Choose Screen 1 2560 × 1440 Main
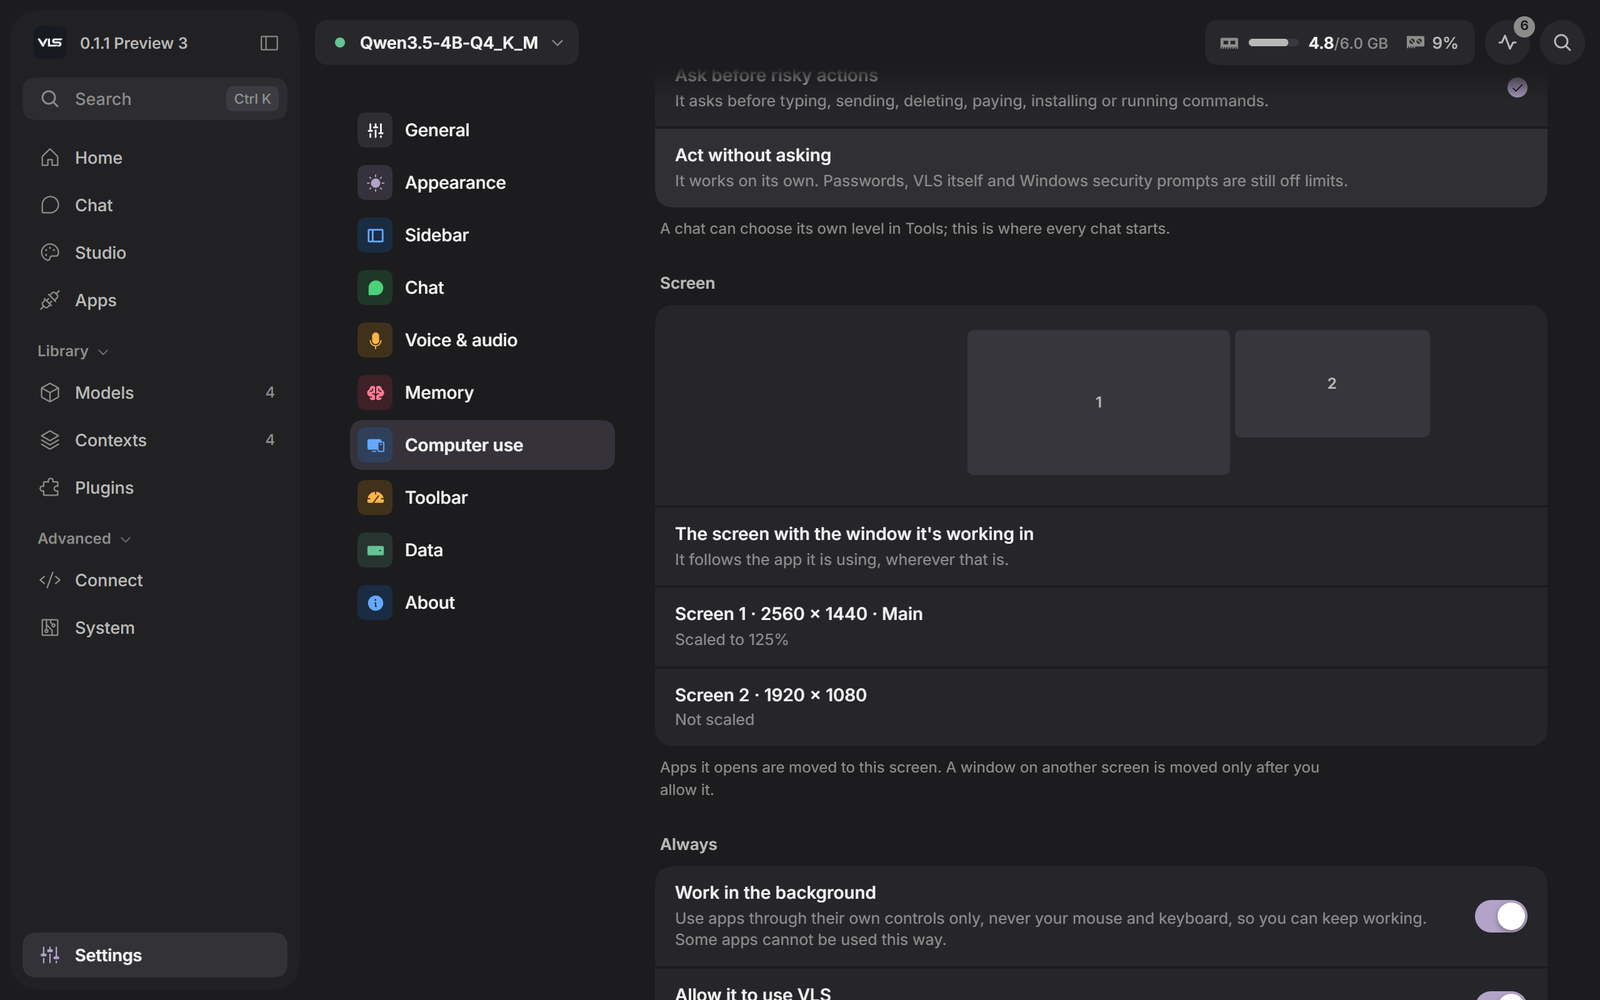This screenshot has width=1600, height=1000. (x=1101, y=626)
